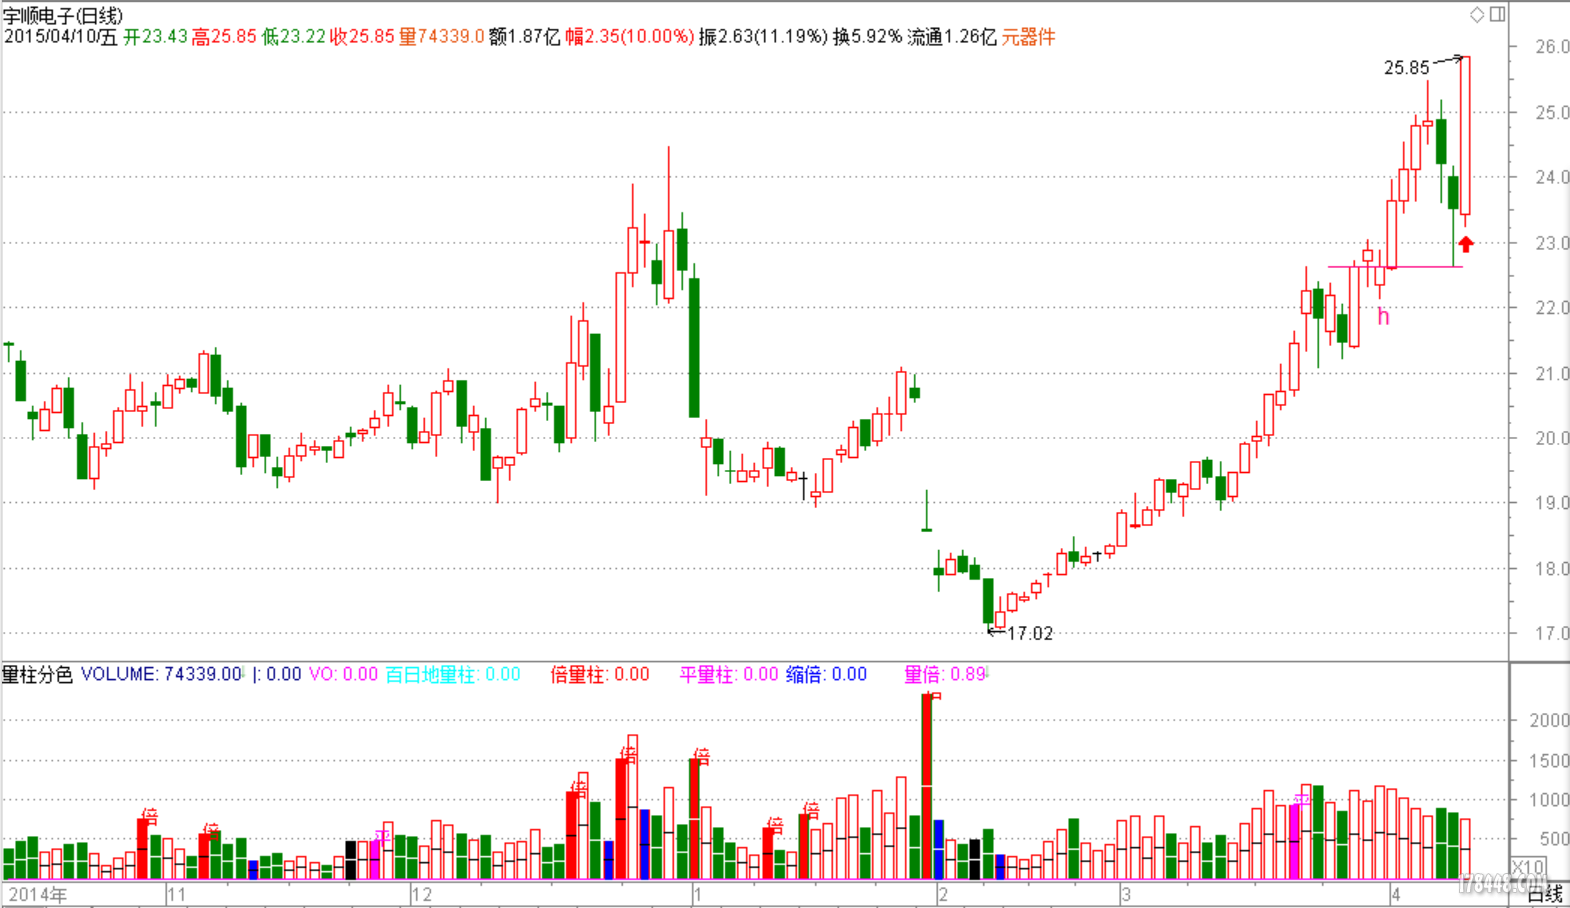Click the 量倍: 0.89 value
The height and width of the screenshot is (908, 1570).
click(945, 674)
